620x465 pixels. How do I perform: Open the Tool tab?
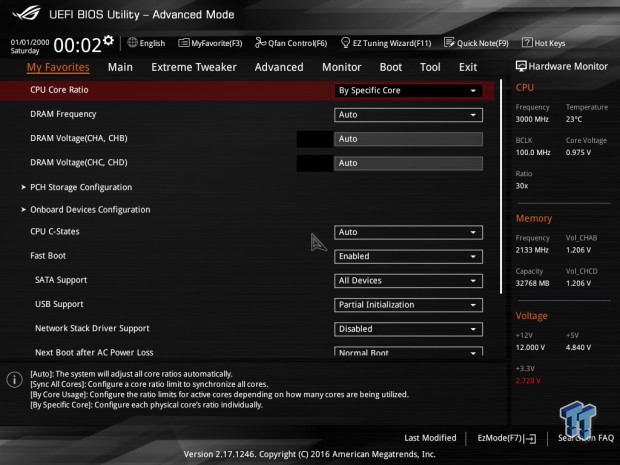click(x=430, y=67)
